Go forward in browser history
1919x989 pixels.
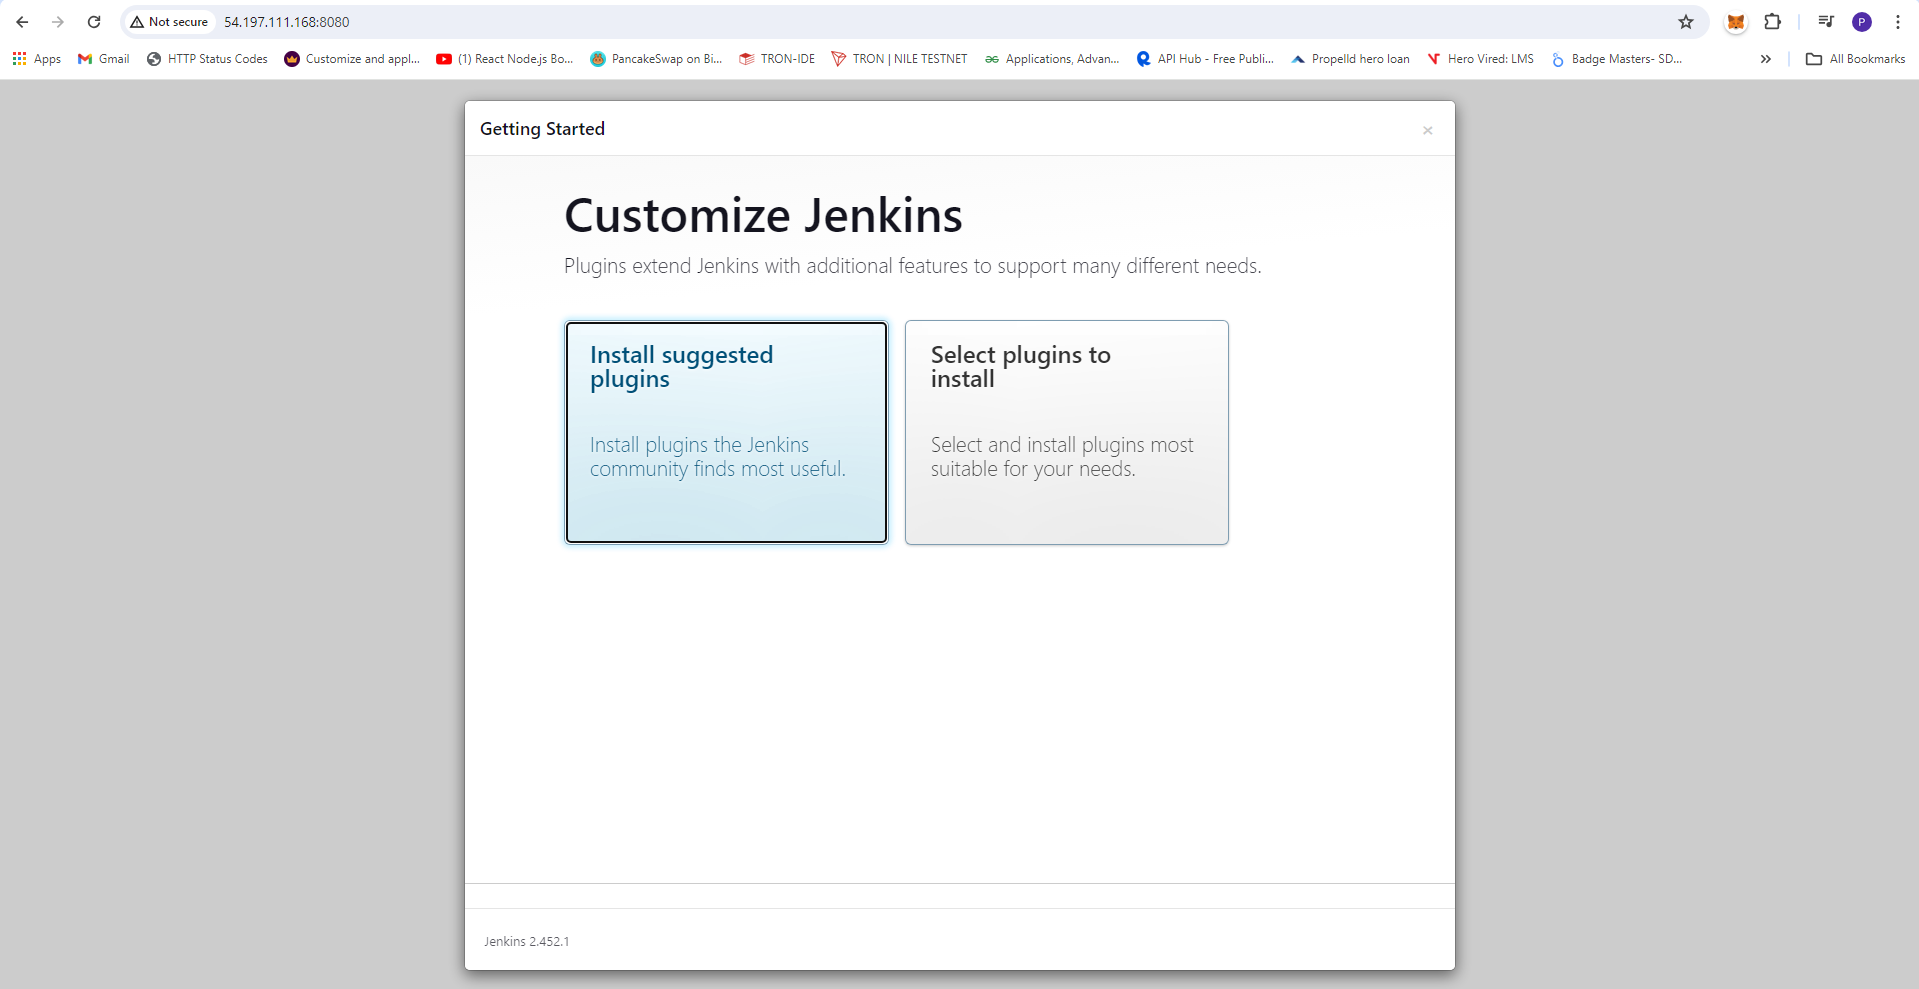58,22
